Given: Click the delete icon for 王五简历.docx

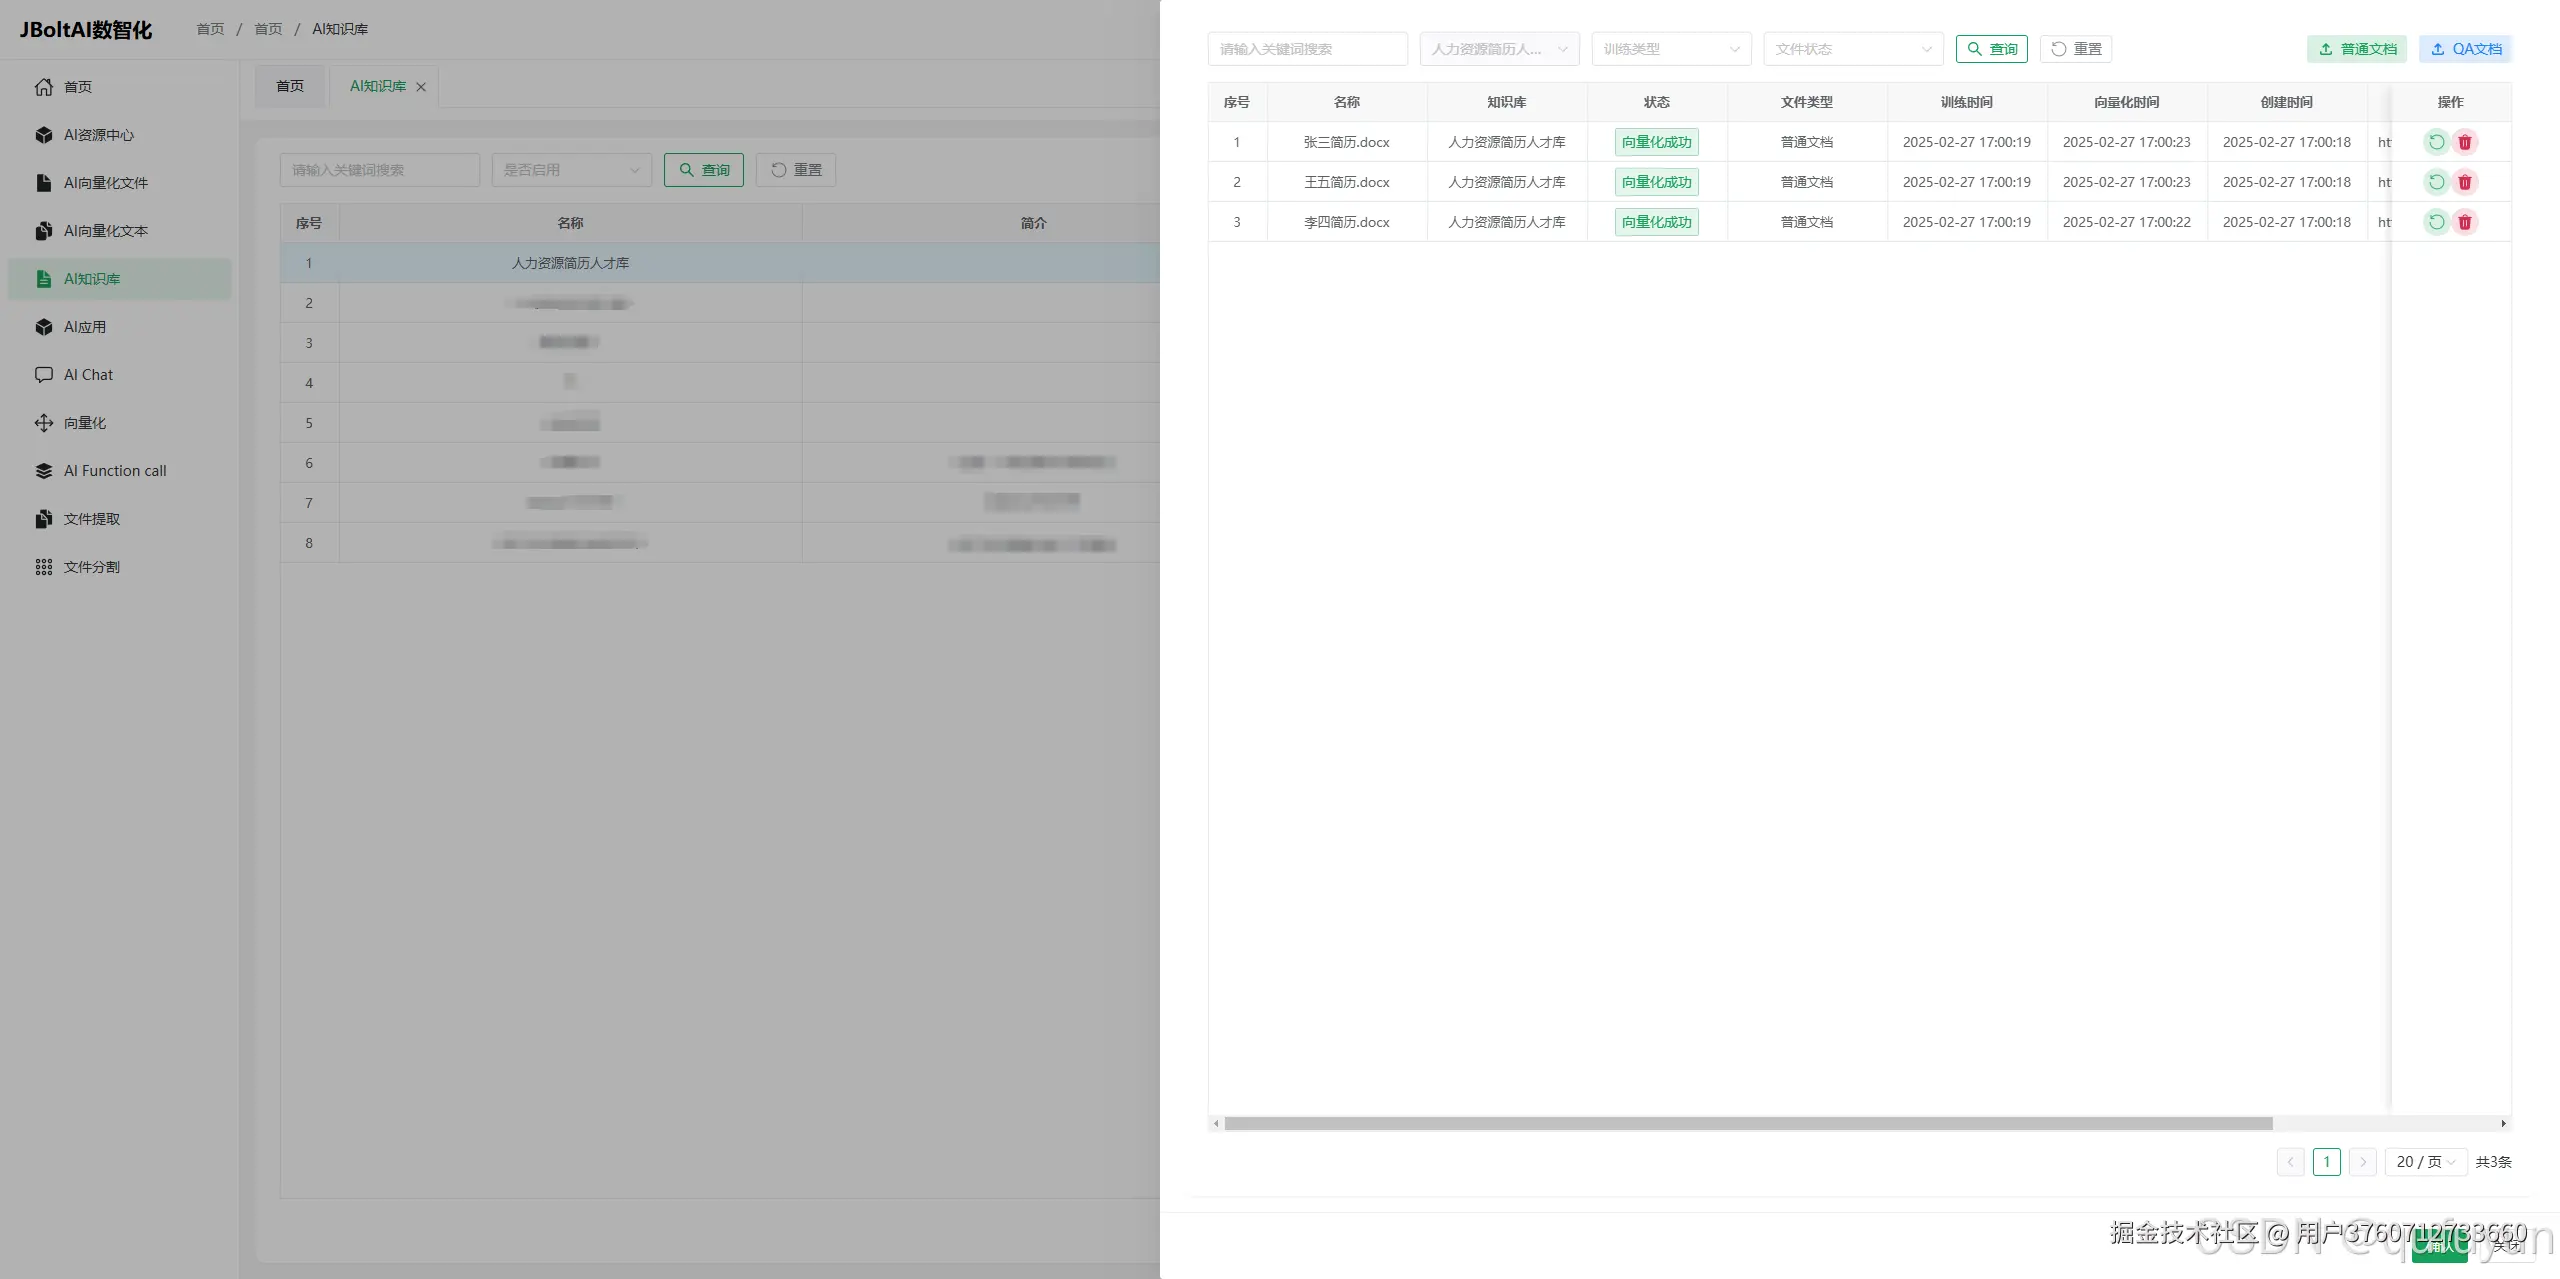Looking at the screenshot, I should coord(2465,182).
